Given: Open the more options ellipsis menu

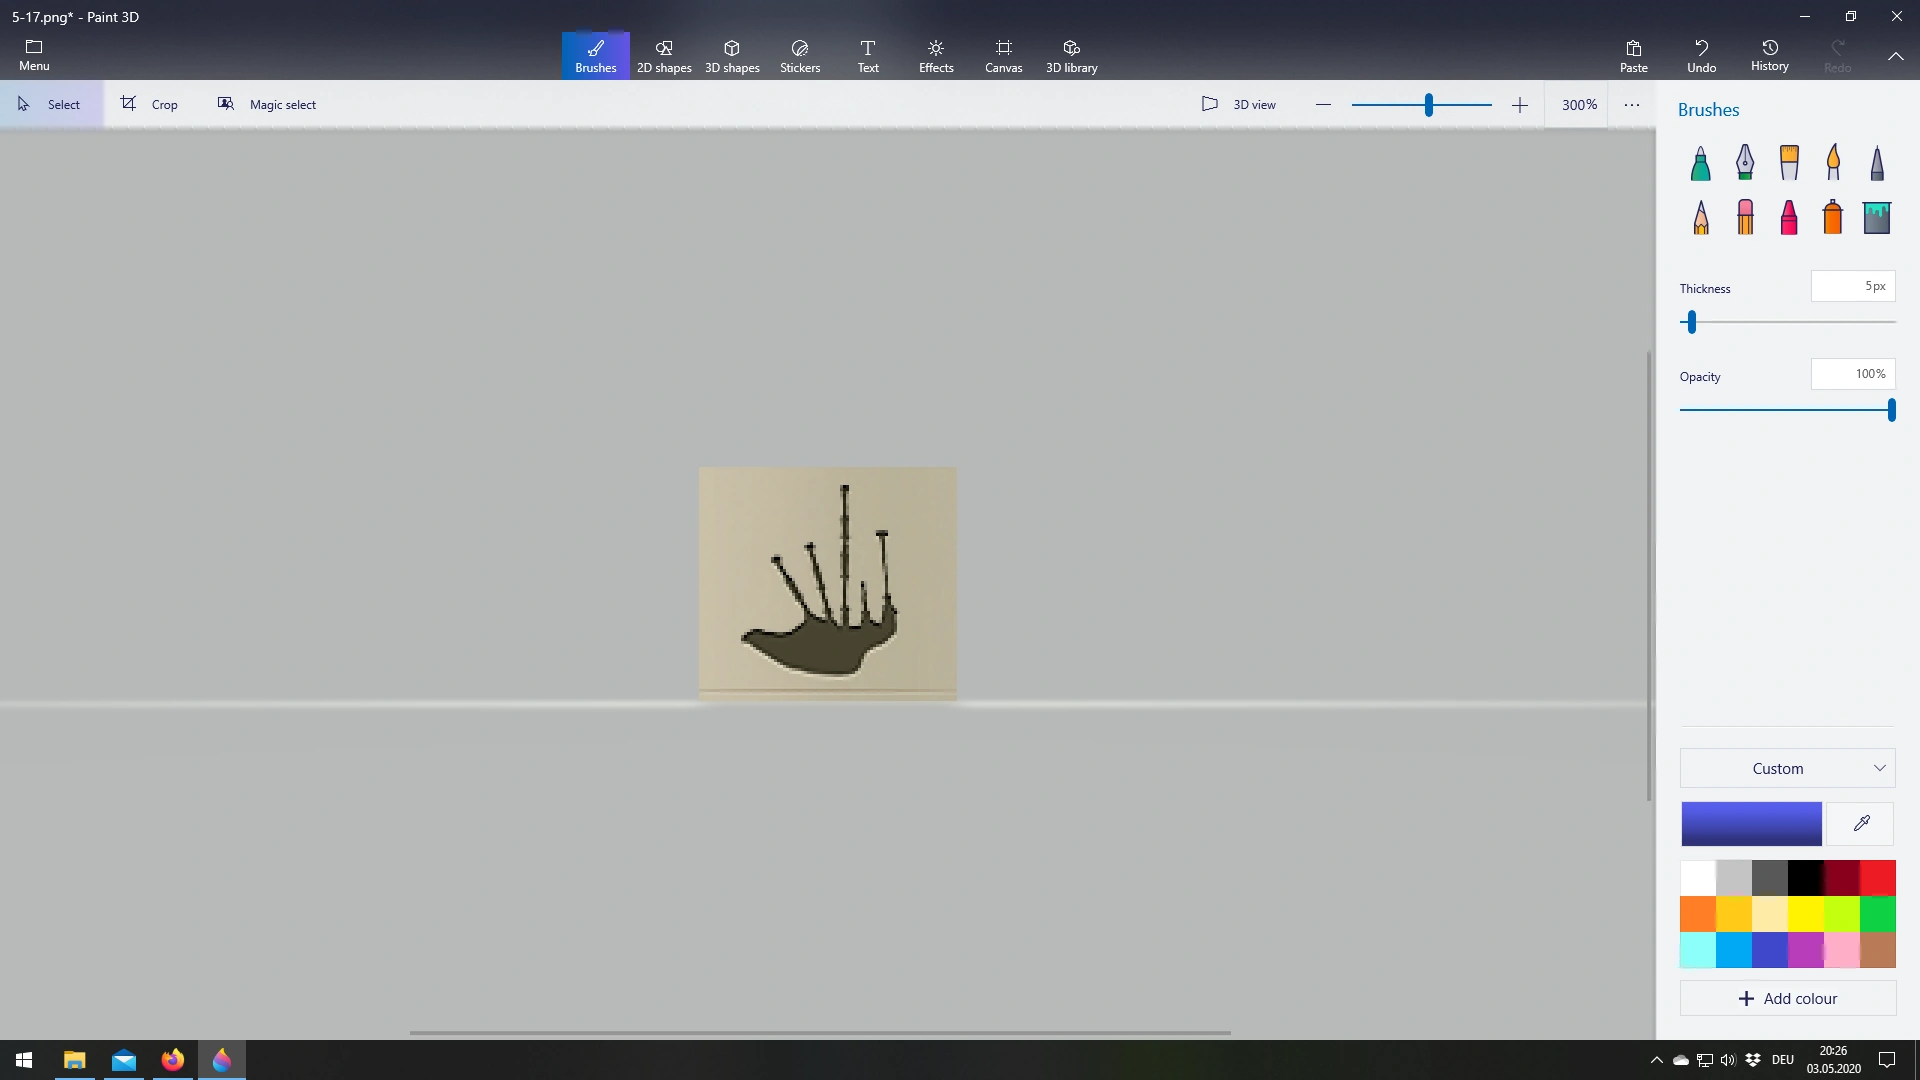Looking at the screenshot, I should click(1632, 104).
